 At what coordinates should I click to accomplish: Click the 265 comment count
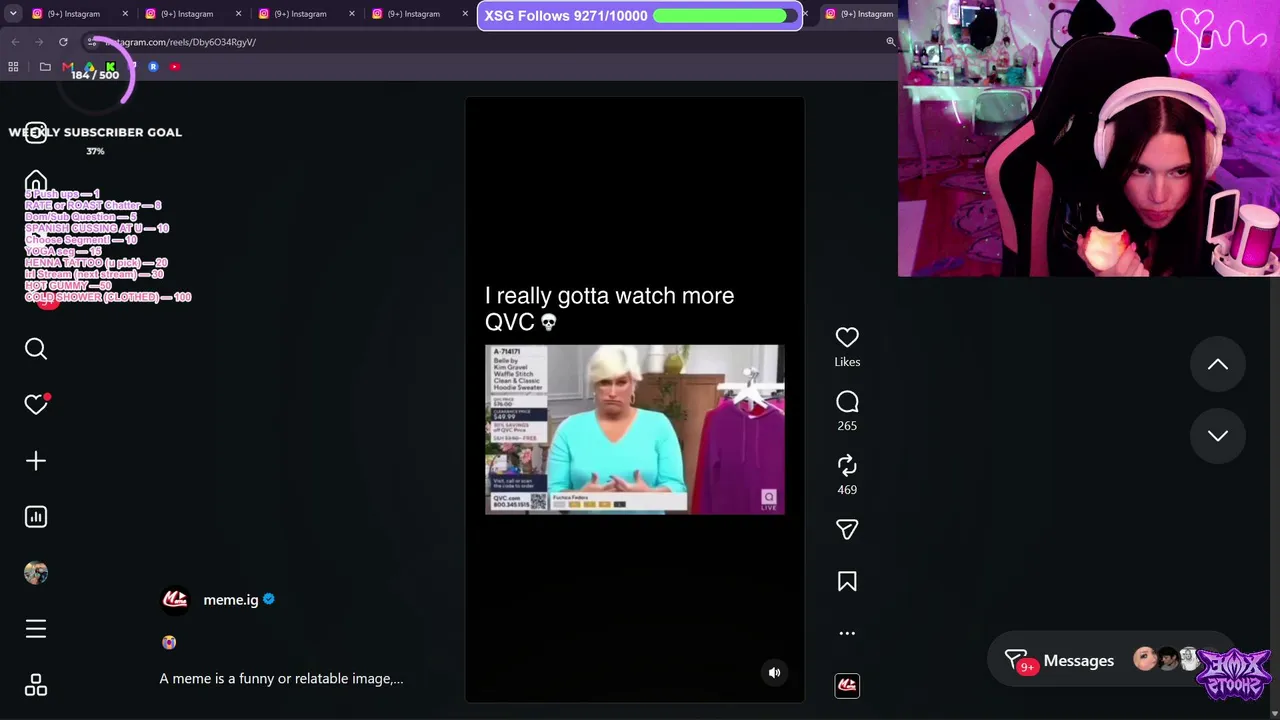[847, 426]
